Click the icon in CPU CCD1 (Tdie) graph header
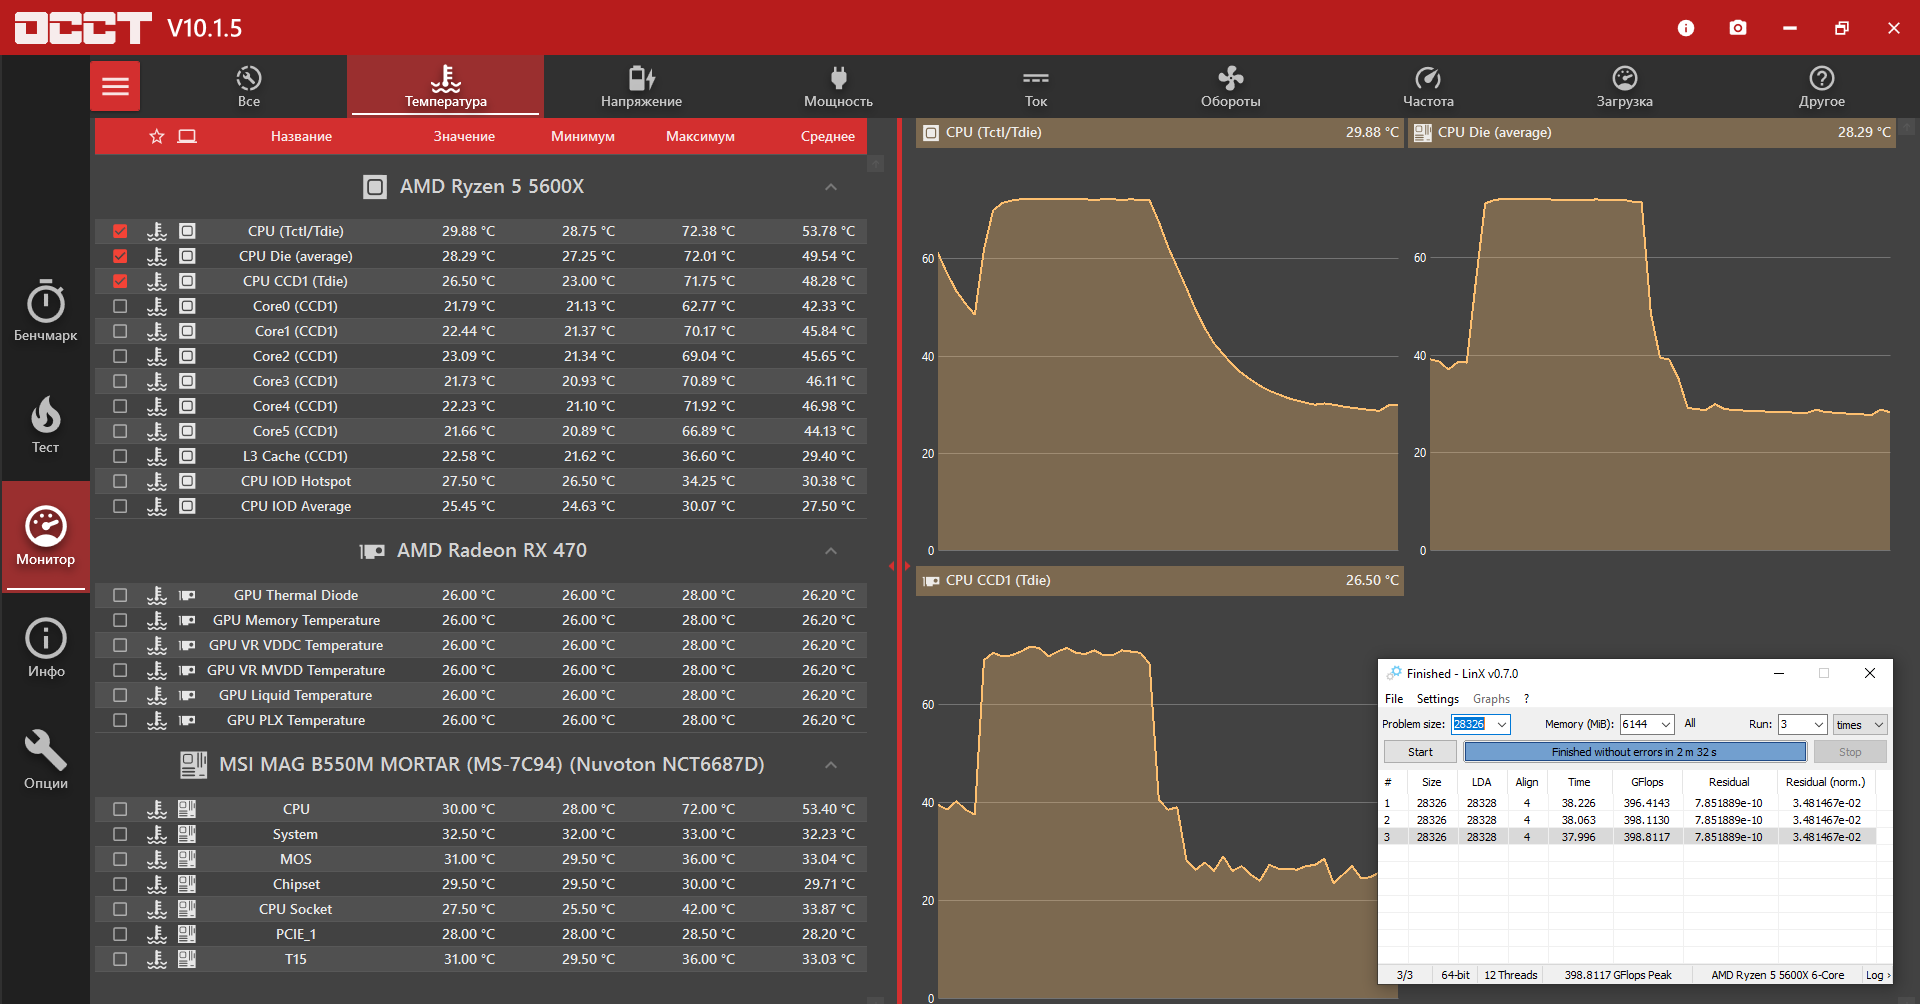Screen dimensions: 1920x1004 (931, 581)
